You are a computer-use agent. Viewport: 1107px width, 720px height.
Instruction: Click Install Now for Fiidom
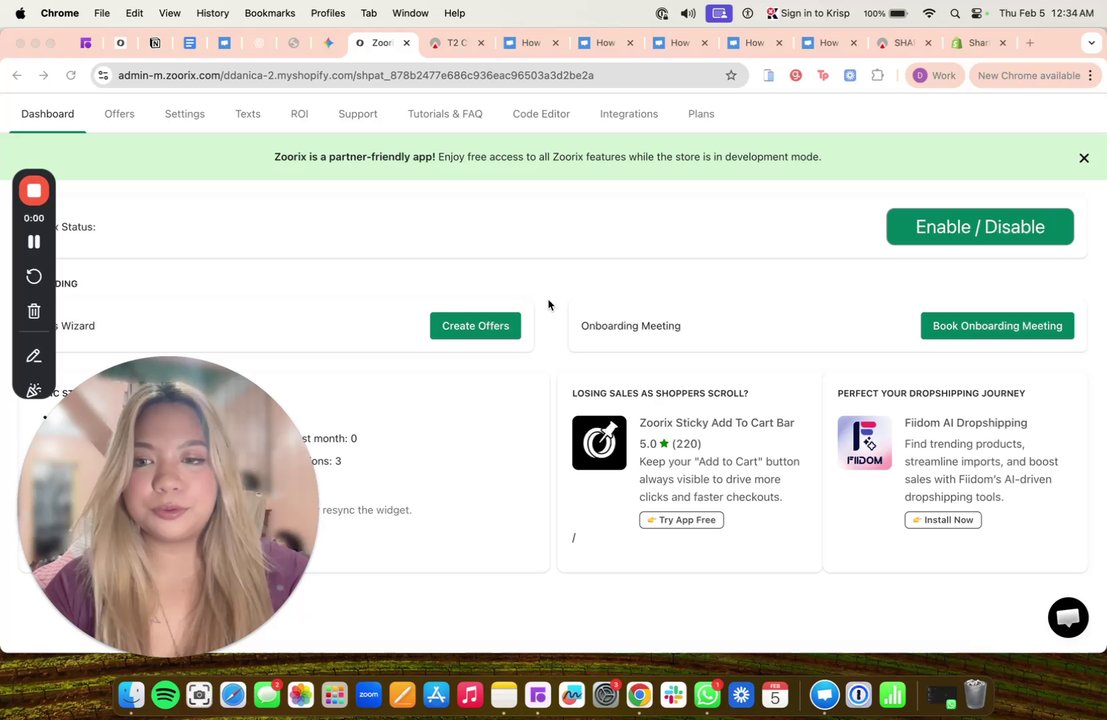(x=943, y=520)
